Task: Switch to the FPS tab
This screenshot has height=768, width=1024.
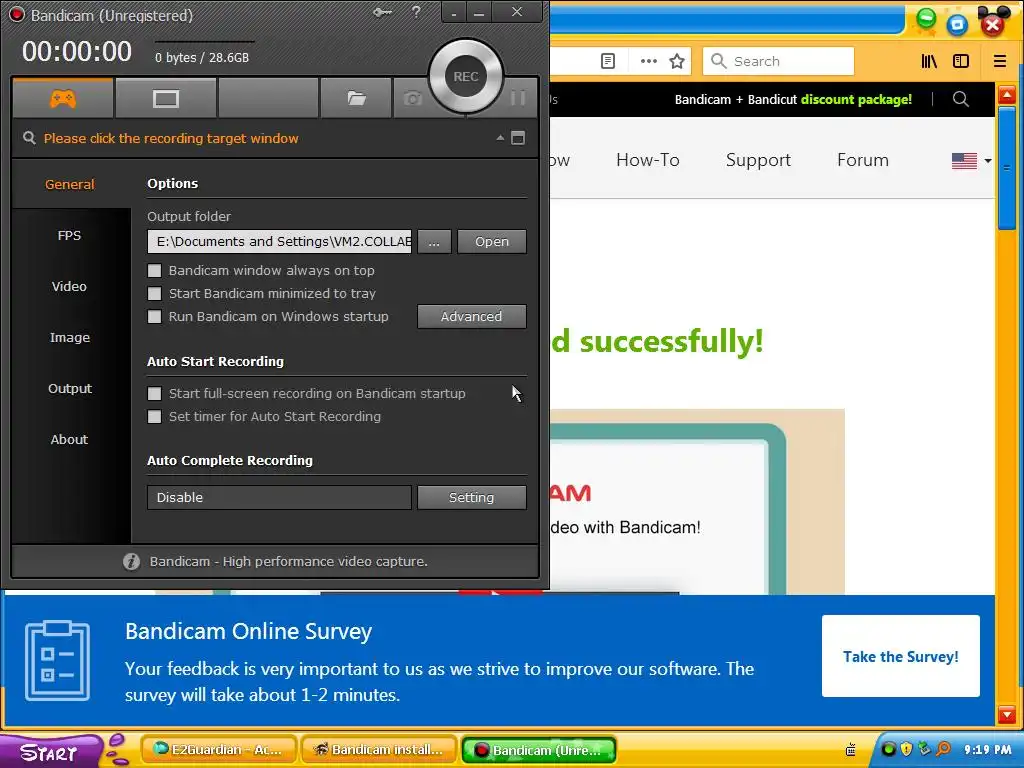Action: pos(69,235)
